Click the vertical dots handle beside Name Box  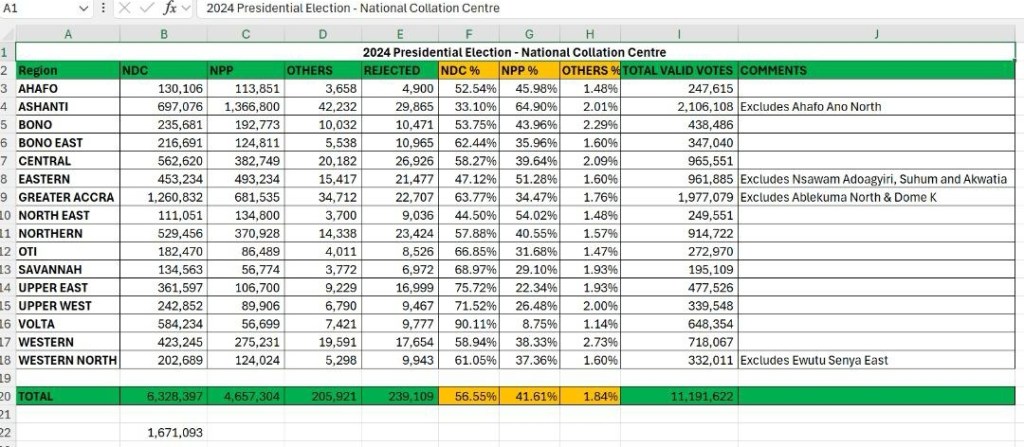click(x=104, y=8)
